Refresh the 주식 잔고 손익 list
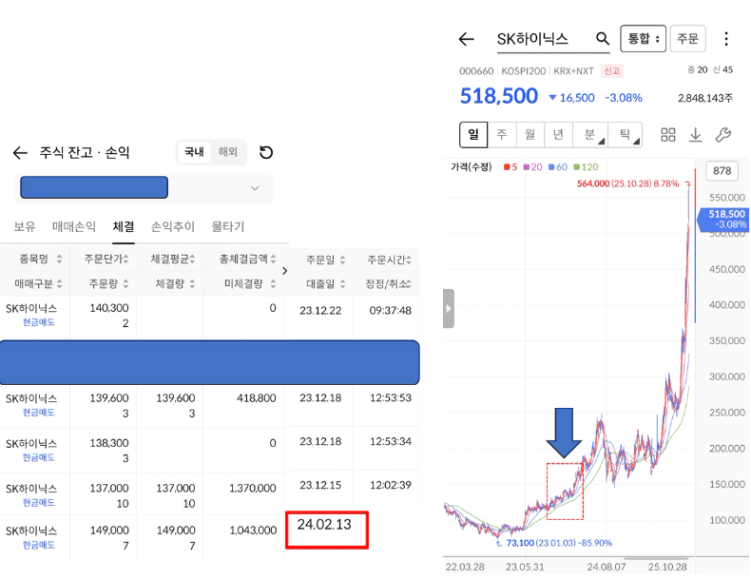751x579 pixels. pos(266,152)
